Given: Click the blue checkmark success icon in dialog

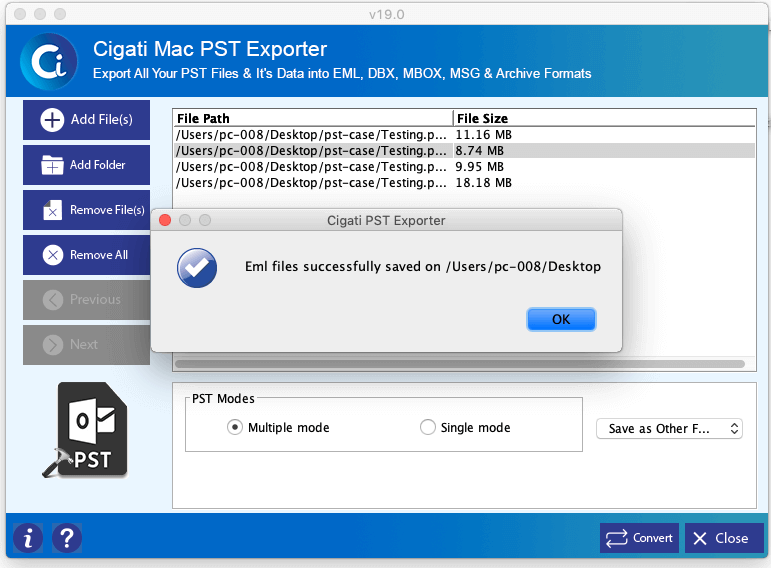Looking at the screenshot, I should click(197, 268).
